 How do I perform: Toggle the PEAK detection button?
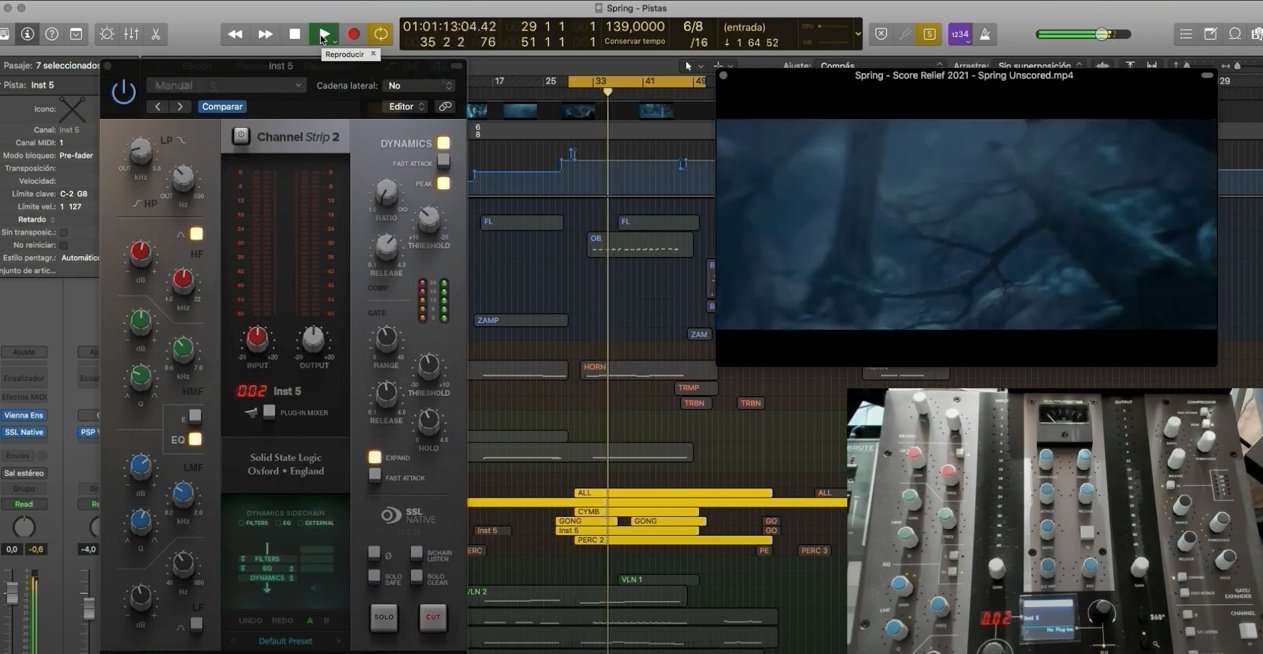443,183
